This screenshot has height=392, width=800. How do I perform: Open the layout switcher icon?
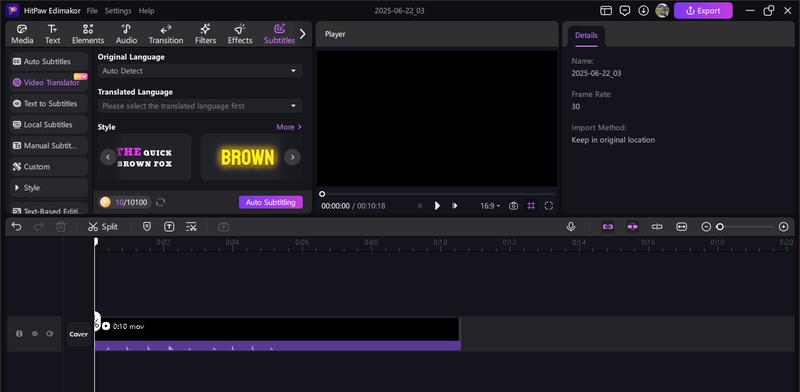click(606, 11)
